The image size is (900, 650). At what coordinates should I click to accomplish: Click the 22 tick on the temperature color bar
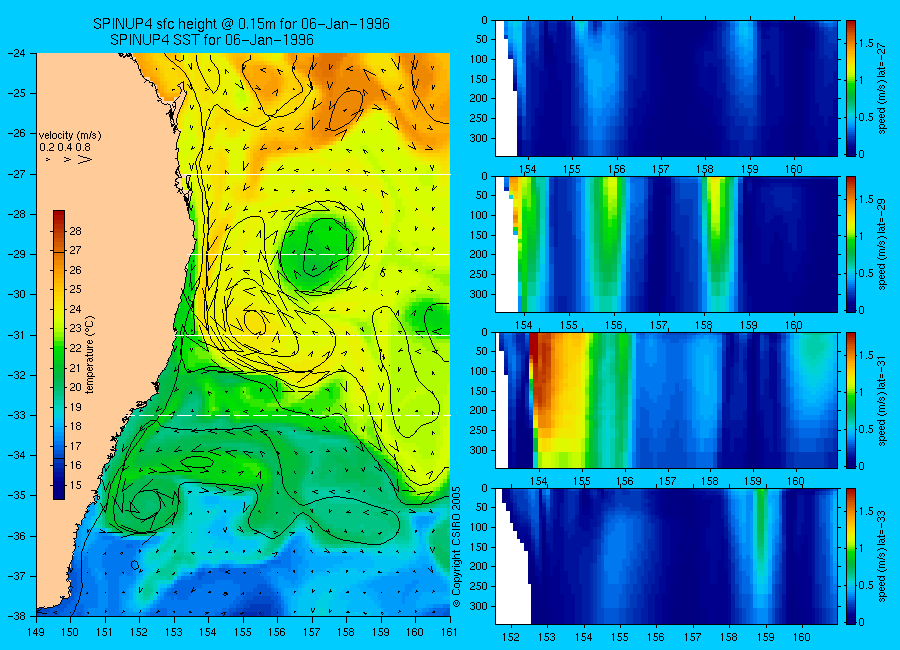75,349
